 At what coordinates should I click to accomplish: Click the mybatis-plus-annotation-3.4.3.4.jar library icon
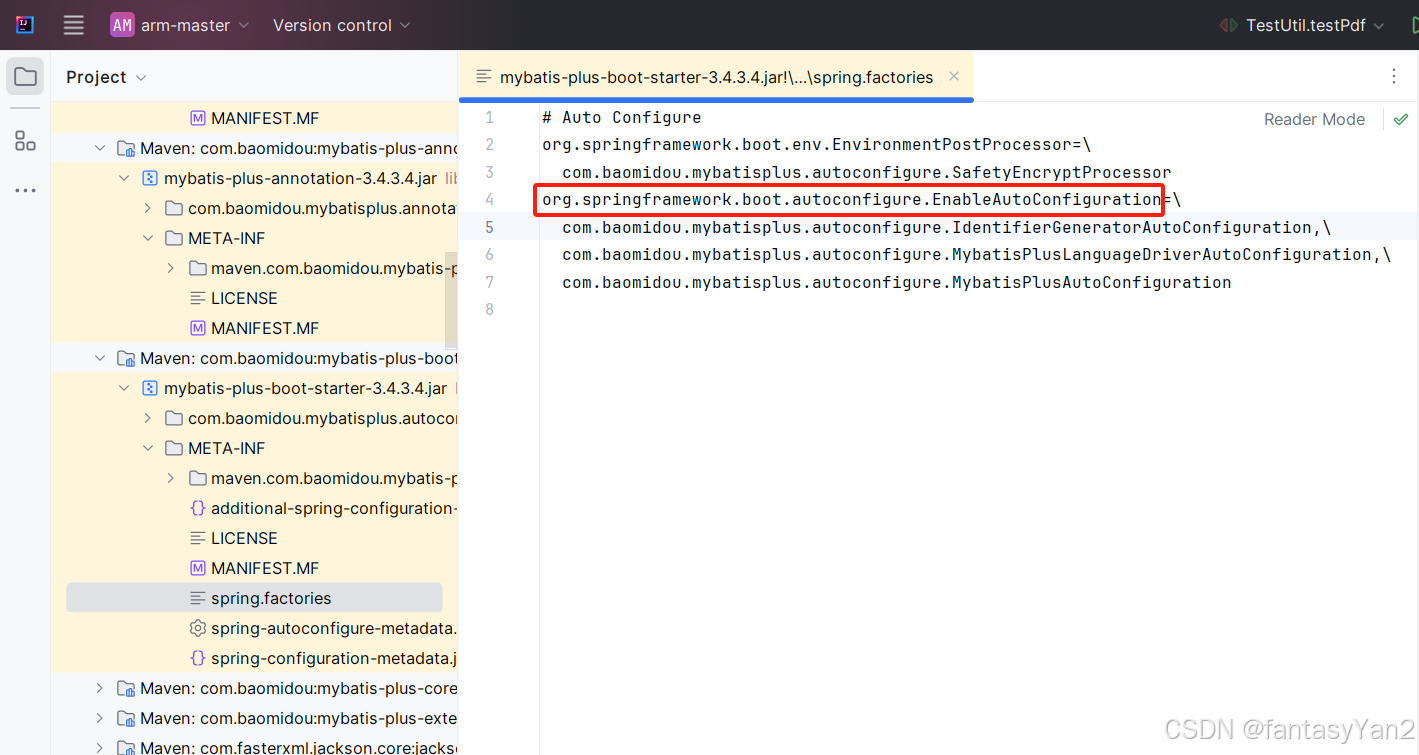(150, 178)
